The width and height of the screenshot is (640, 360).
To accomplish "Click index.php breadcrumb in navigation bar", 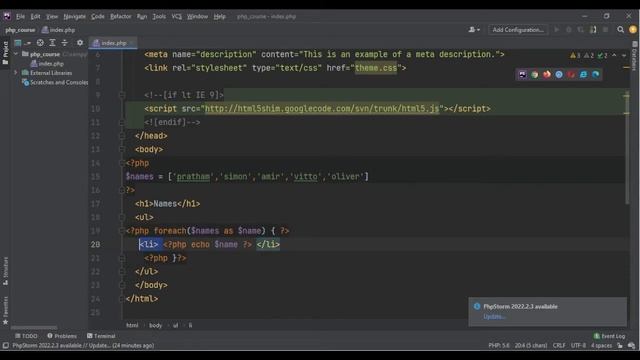I will 58,30.
